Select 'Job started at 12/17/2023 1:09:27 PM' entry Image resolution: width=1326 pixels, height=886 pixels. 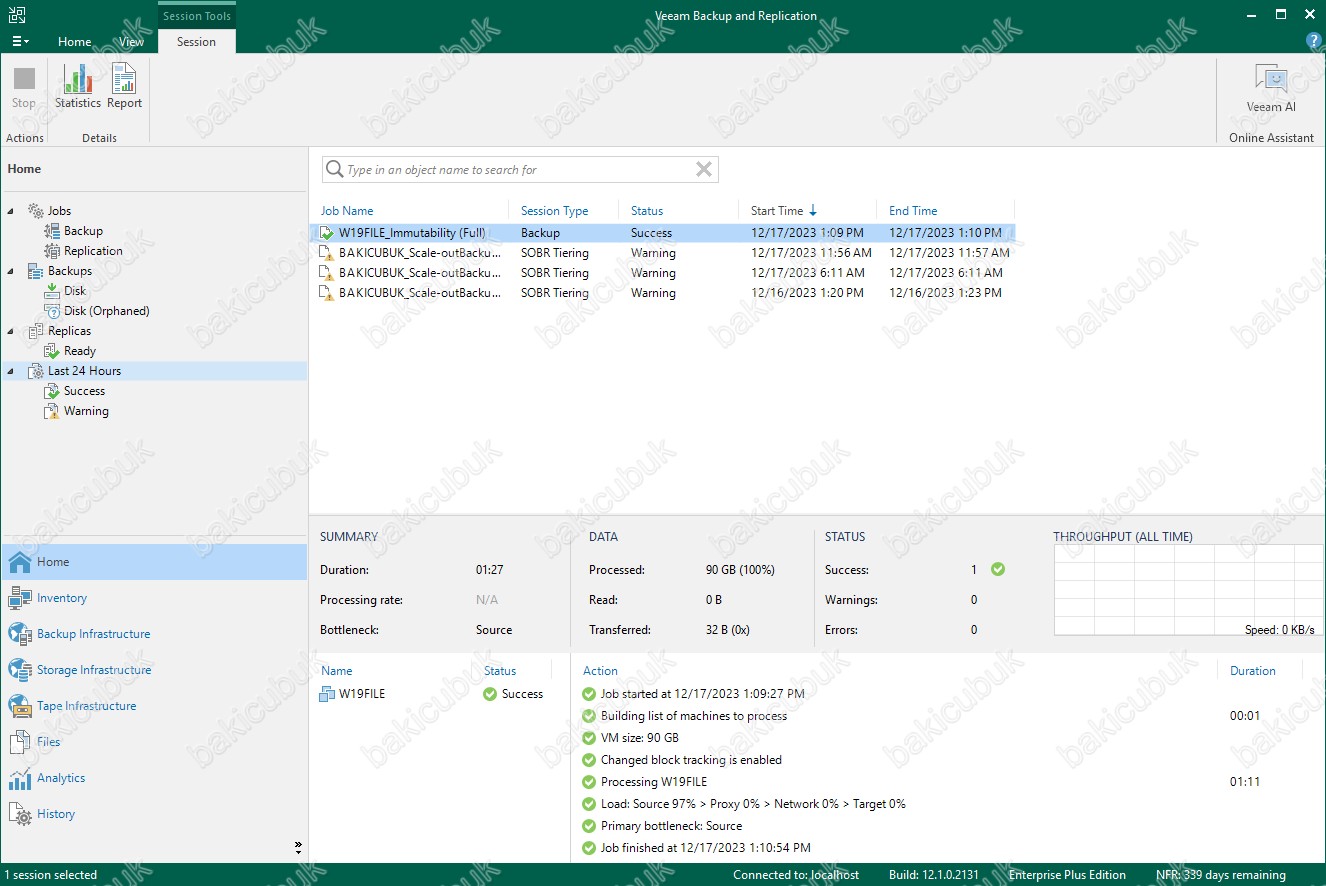(x=702, y=694)
